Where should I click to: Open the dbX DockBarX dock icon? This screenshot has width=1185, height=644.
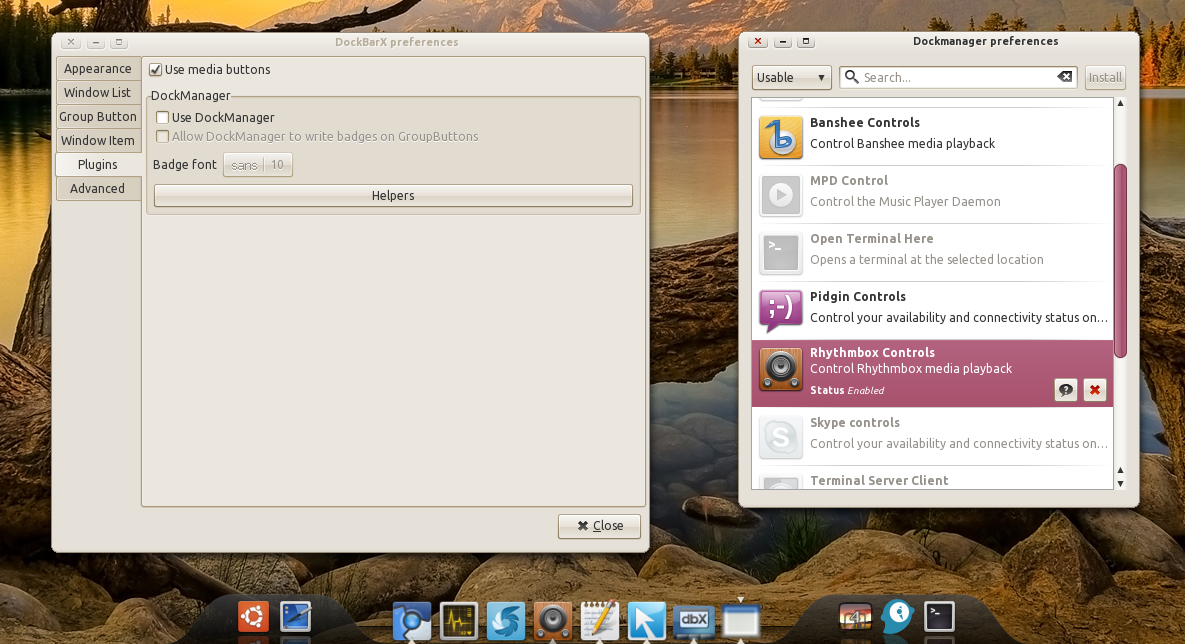coord(694,621)
